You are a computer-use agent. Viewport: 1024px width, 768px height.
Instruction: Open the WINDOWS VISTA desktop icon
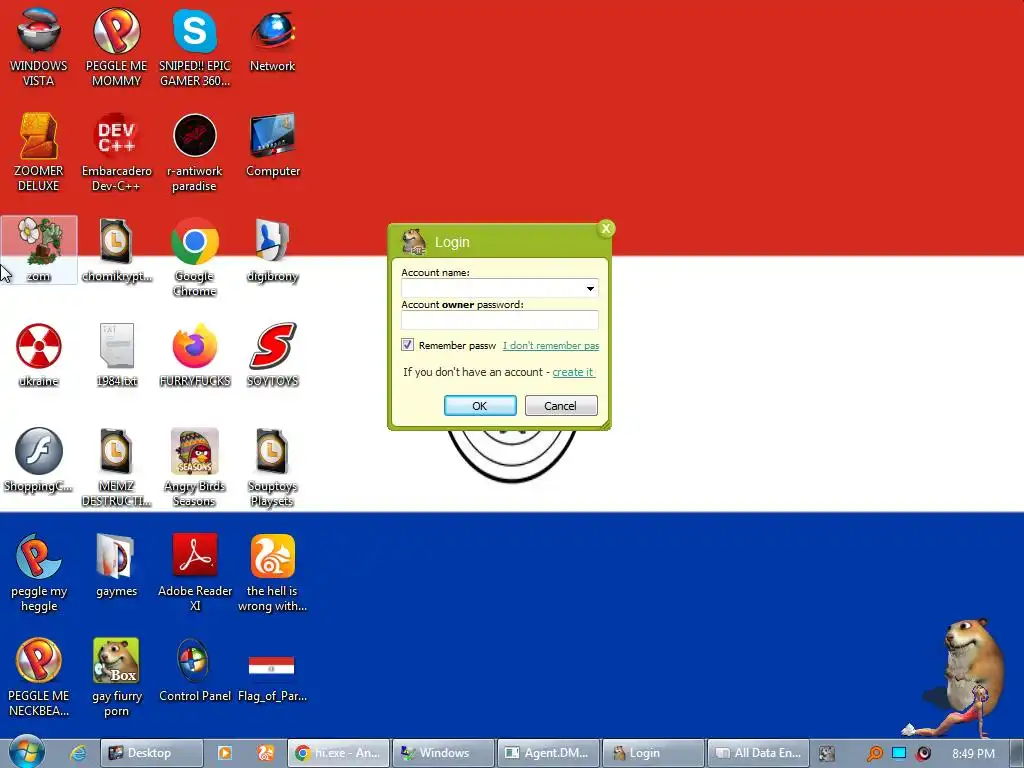[39, 47]
